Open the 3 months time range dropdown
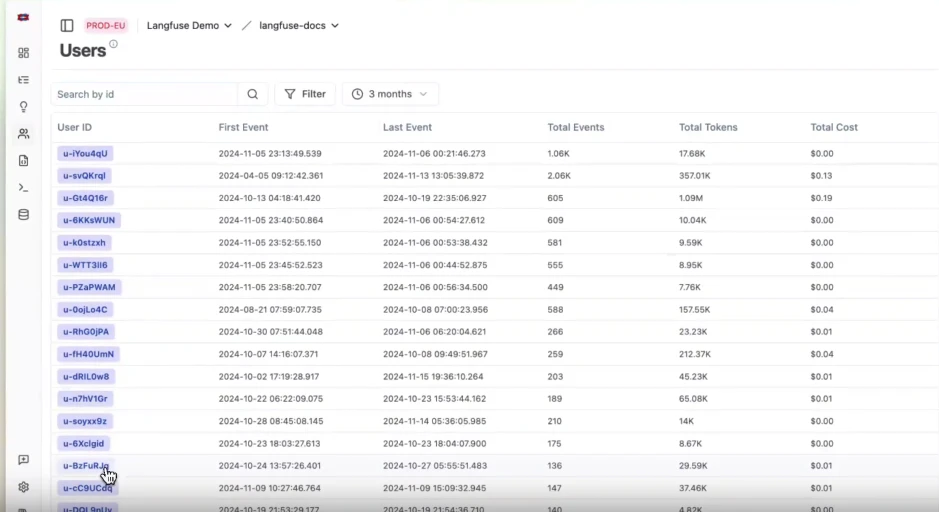939x512 pixels. [x=390, y=94]
